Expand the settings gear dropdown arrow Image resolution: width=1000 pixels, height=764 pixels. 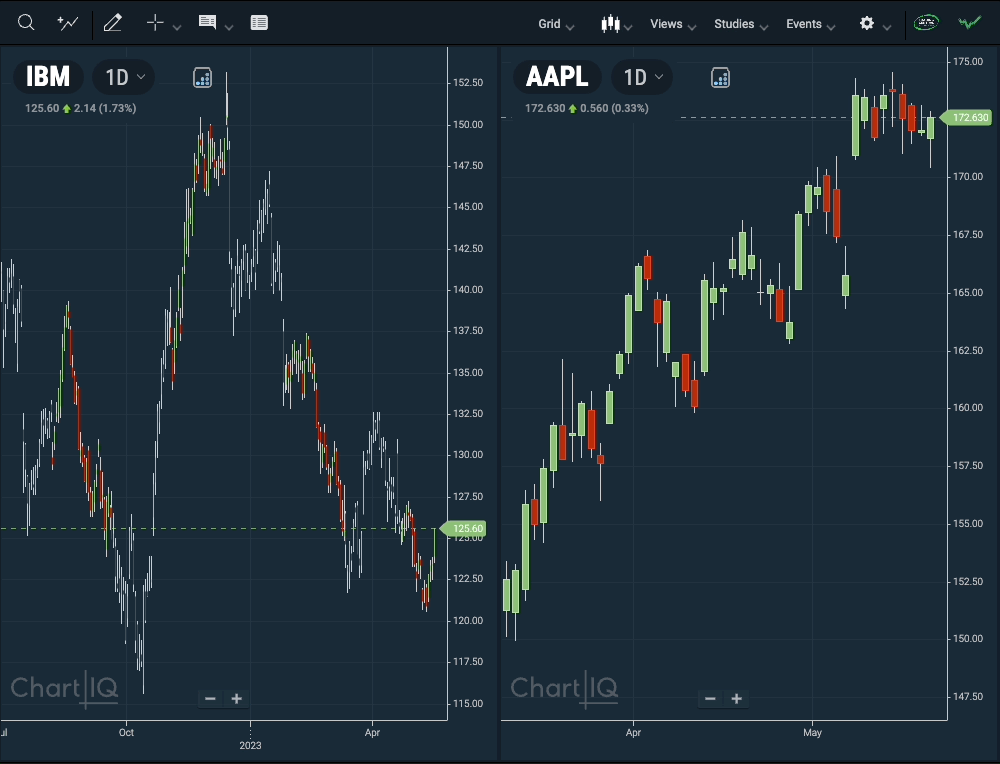click(x=886, y=27)
